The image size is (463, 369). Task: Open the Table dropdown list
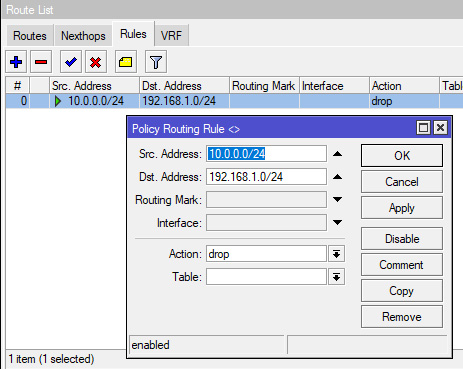tap(336, 277)
